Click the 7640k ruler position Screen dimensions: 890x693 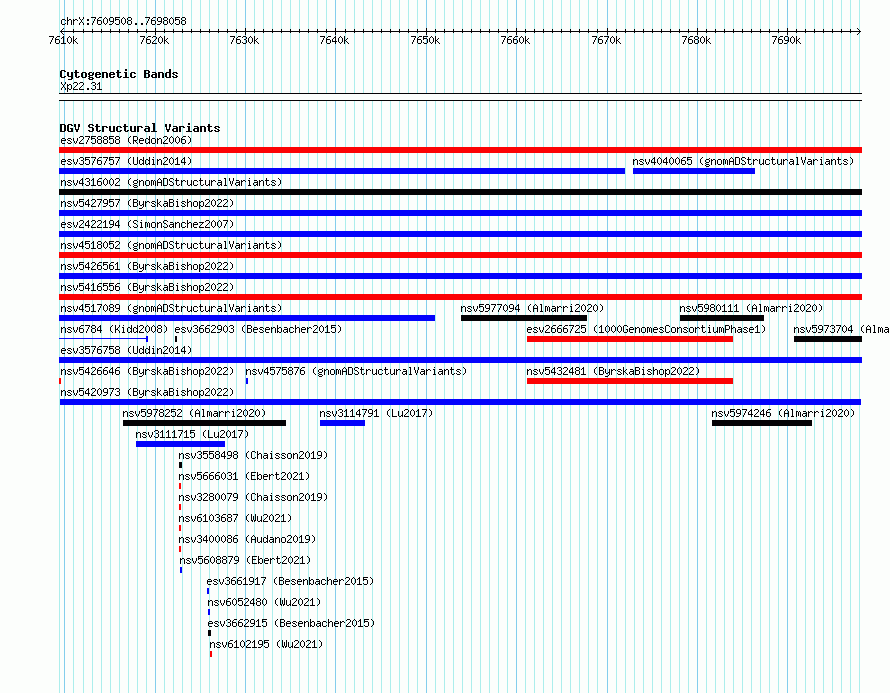[x=334, y=40]
